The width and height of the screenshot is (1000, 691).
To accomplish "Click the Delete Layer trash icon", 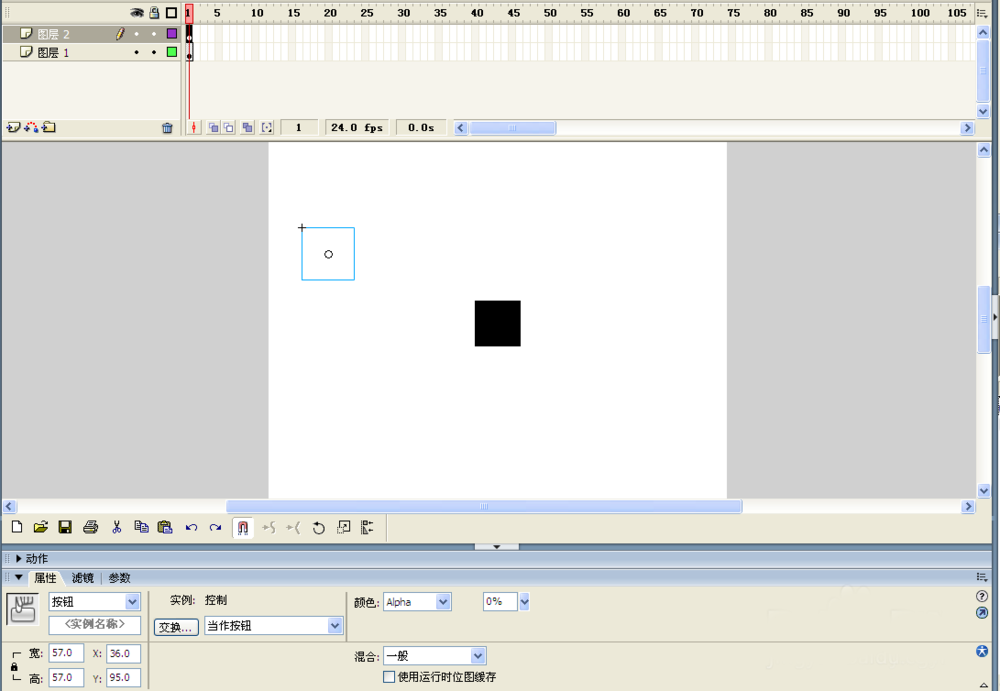I will click(167, 128).
